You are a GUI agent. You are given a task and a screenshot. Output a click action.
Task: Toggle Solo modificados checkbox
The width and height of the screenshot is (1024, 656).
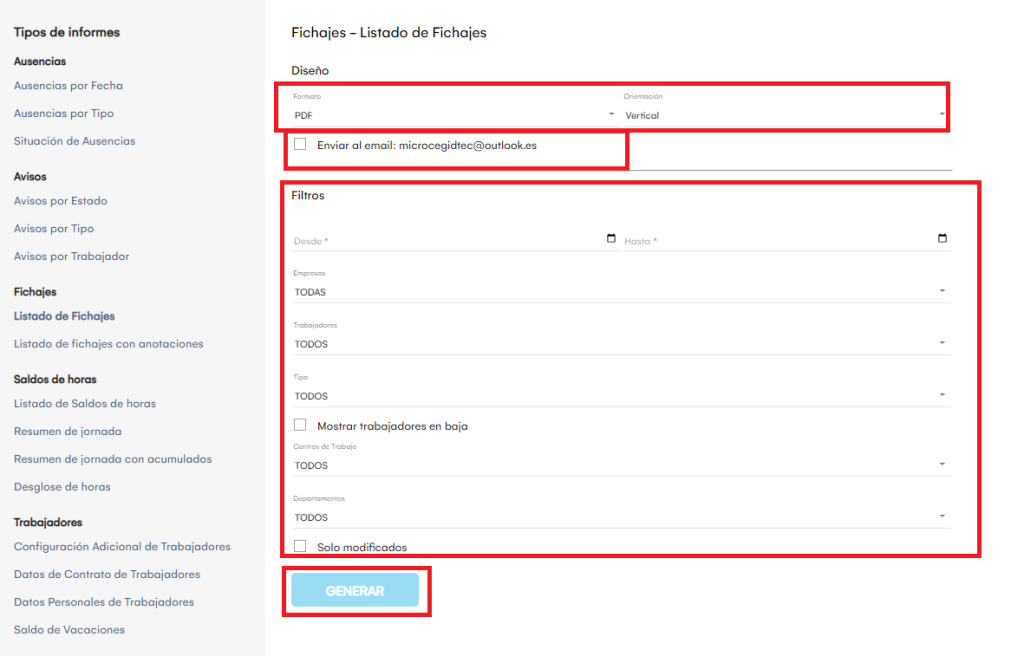pyautogui.click(x=300, y=546)
